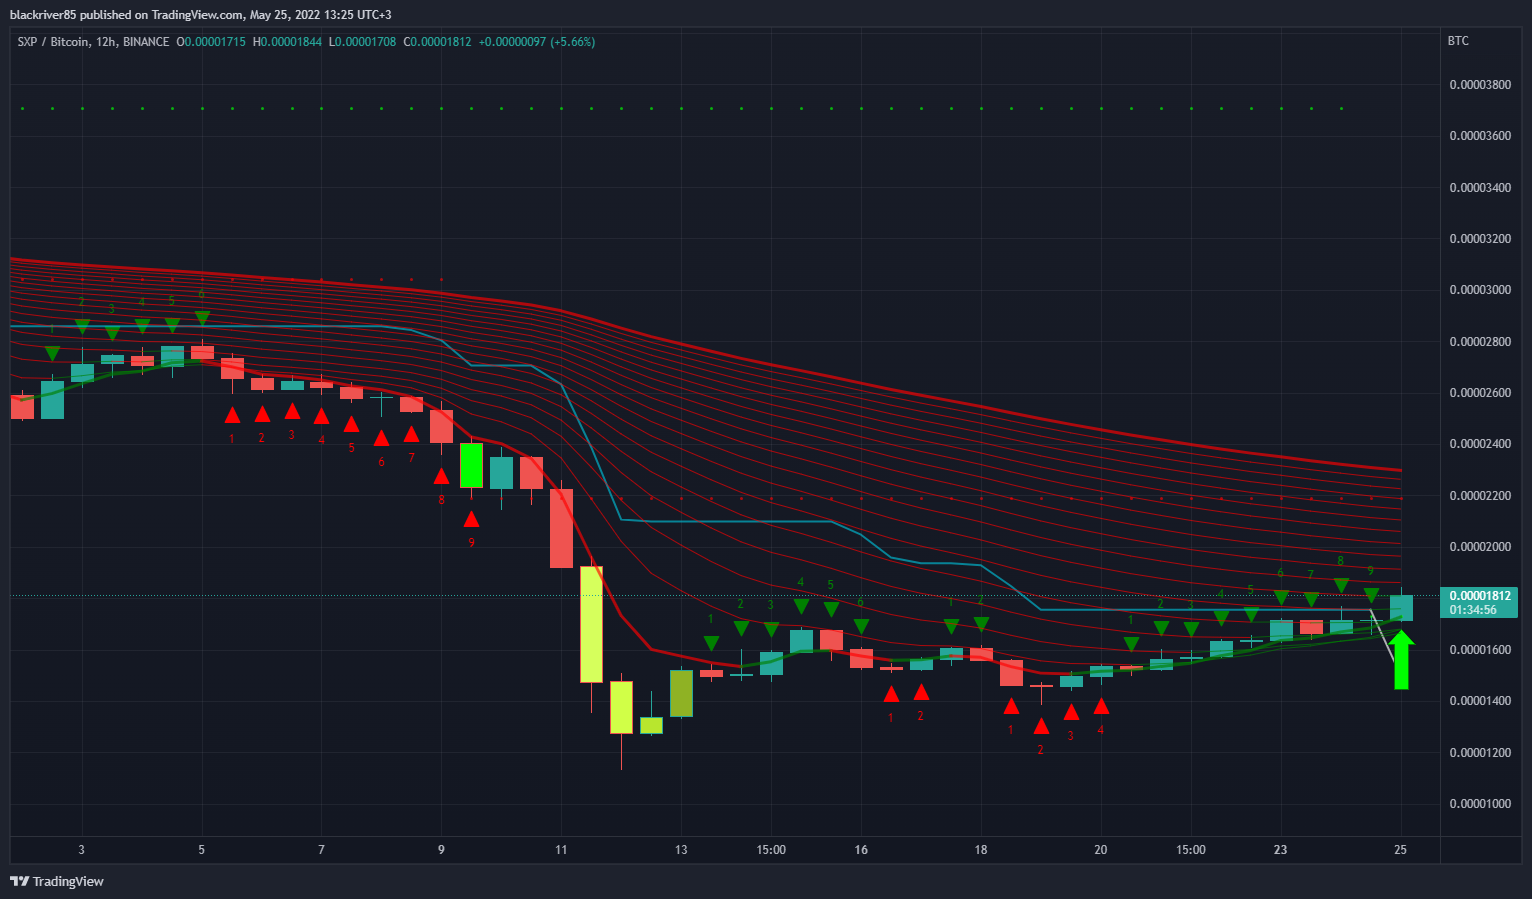Screen dimensions: 1532x899
Task: Click the open value O0.00001715
Action: [211, 42]
